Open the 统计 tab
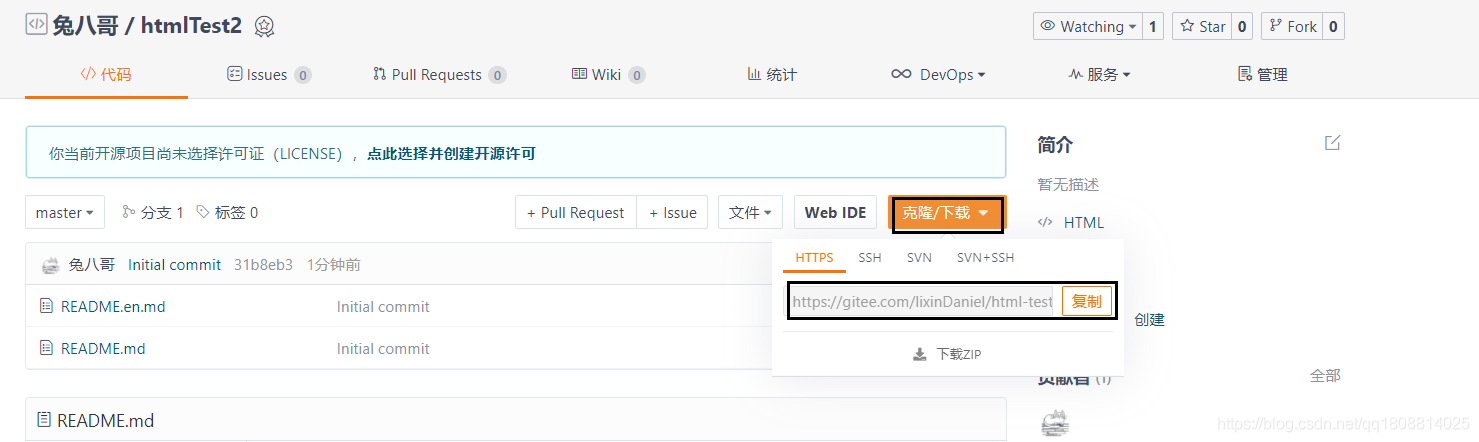The width and height of the screenshot is (1479, 442). click(772, 74)
